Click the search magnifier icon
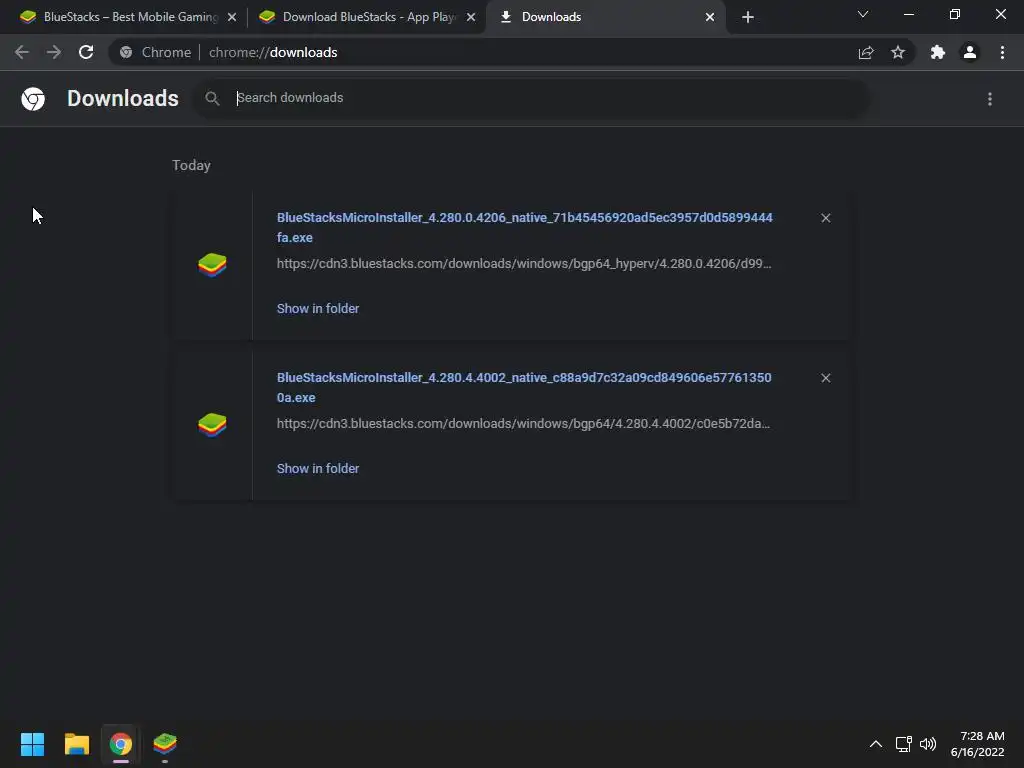Screen dimensions: 1024x768 [x=212, y=99]
